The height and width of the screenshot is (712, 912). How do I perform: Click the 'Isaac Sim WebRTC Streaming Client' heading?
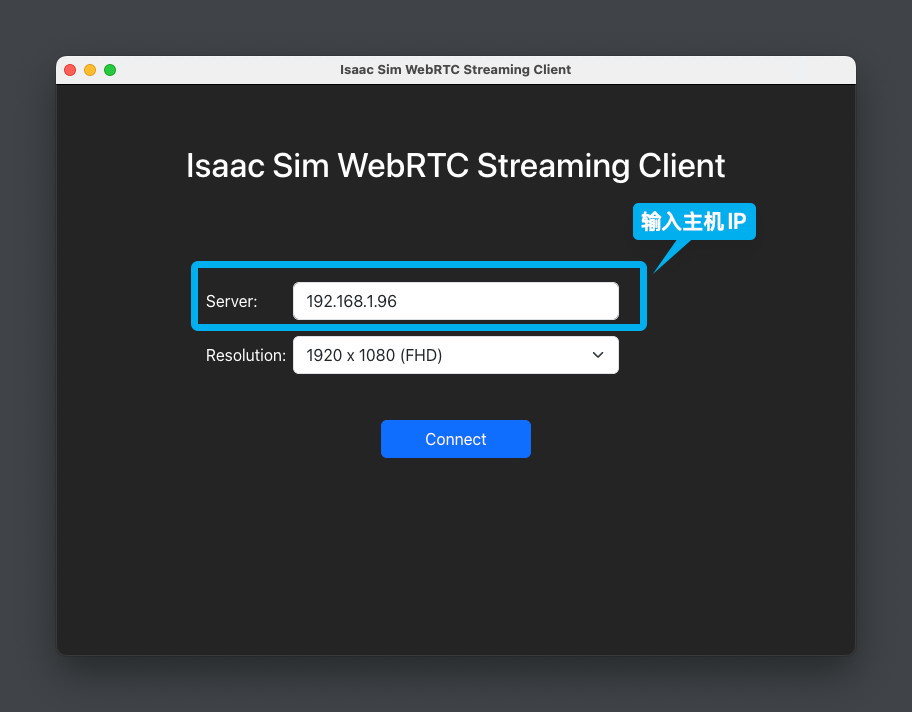coord(455,166)
